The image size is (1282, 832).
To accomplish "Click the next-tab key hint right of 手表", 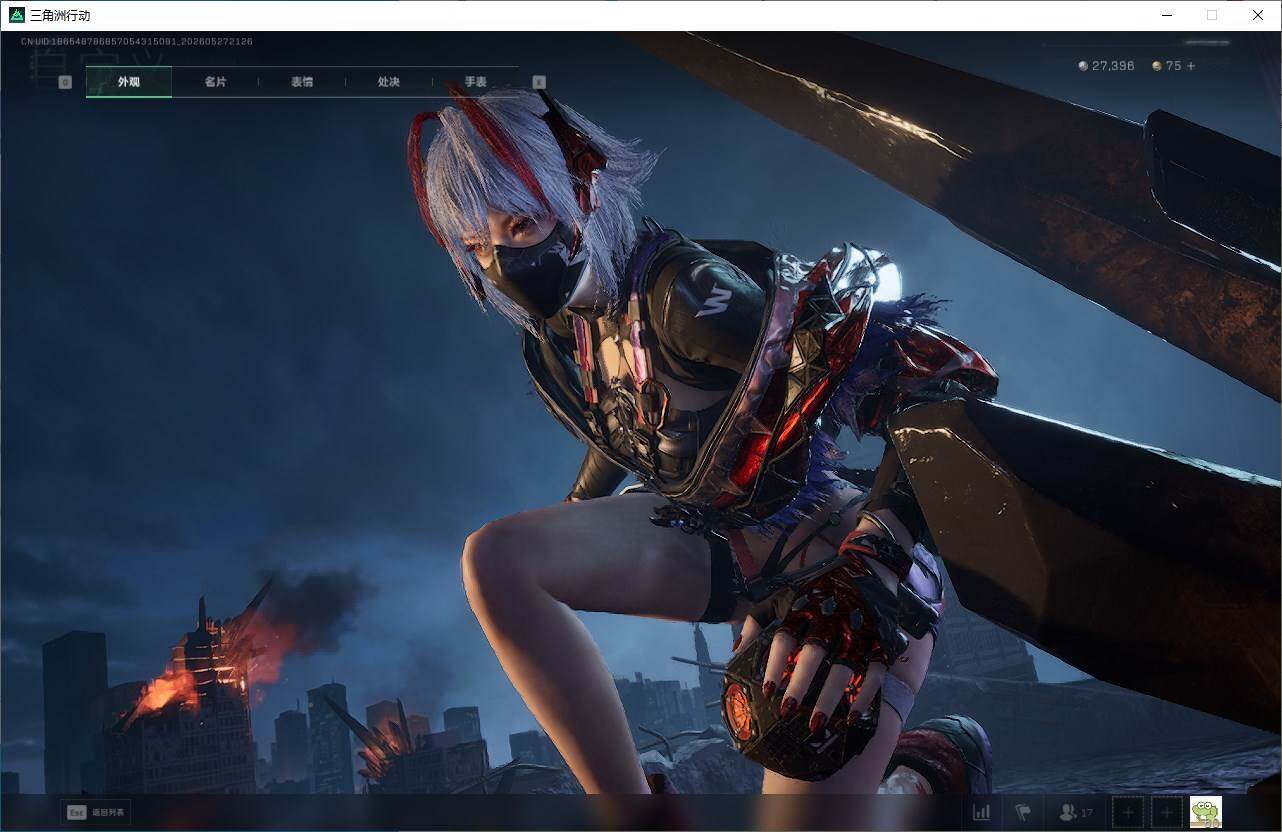I will (539, 82).
